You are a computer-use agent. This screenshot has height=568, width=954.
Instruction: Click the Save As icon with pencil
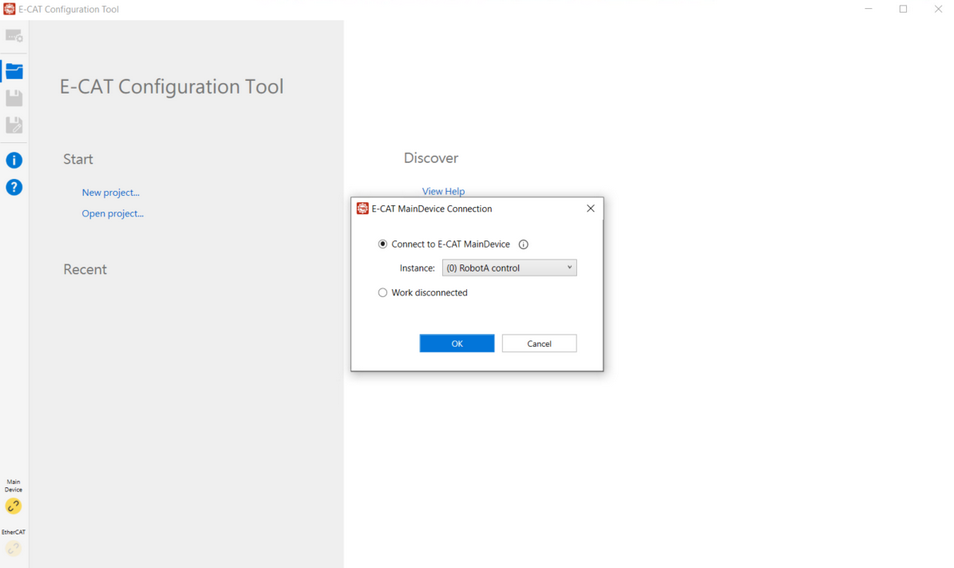coord(14,125)
